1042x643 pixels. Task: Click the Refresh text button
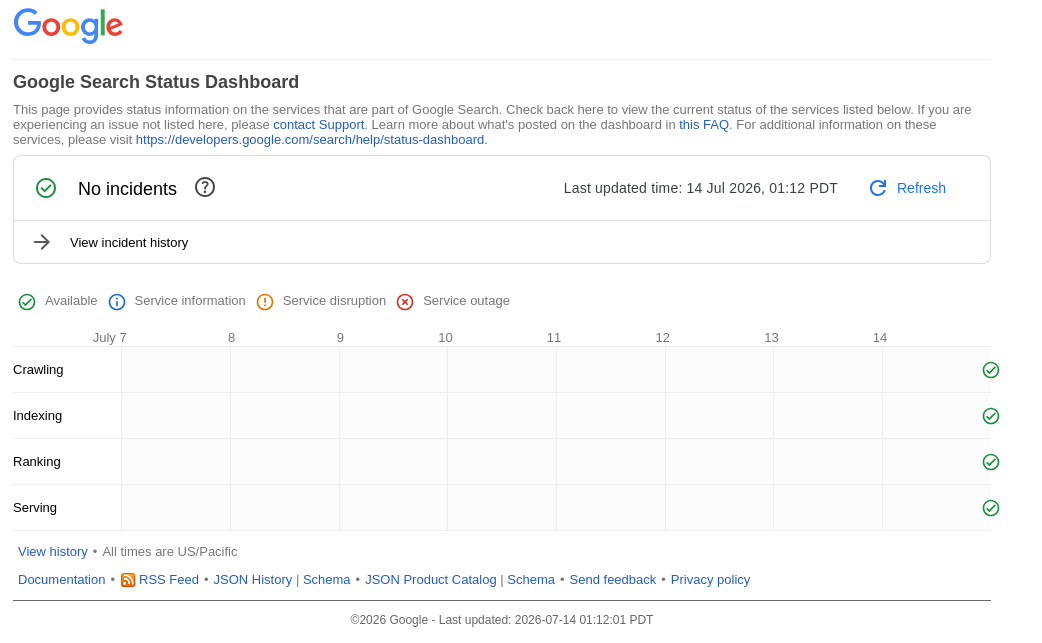click(x=921, y=188)
